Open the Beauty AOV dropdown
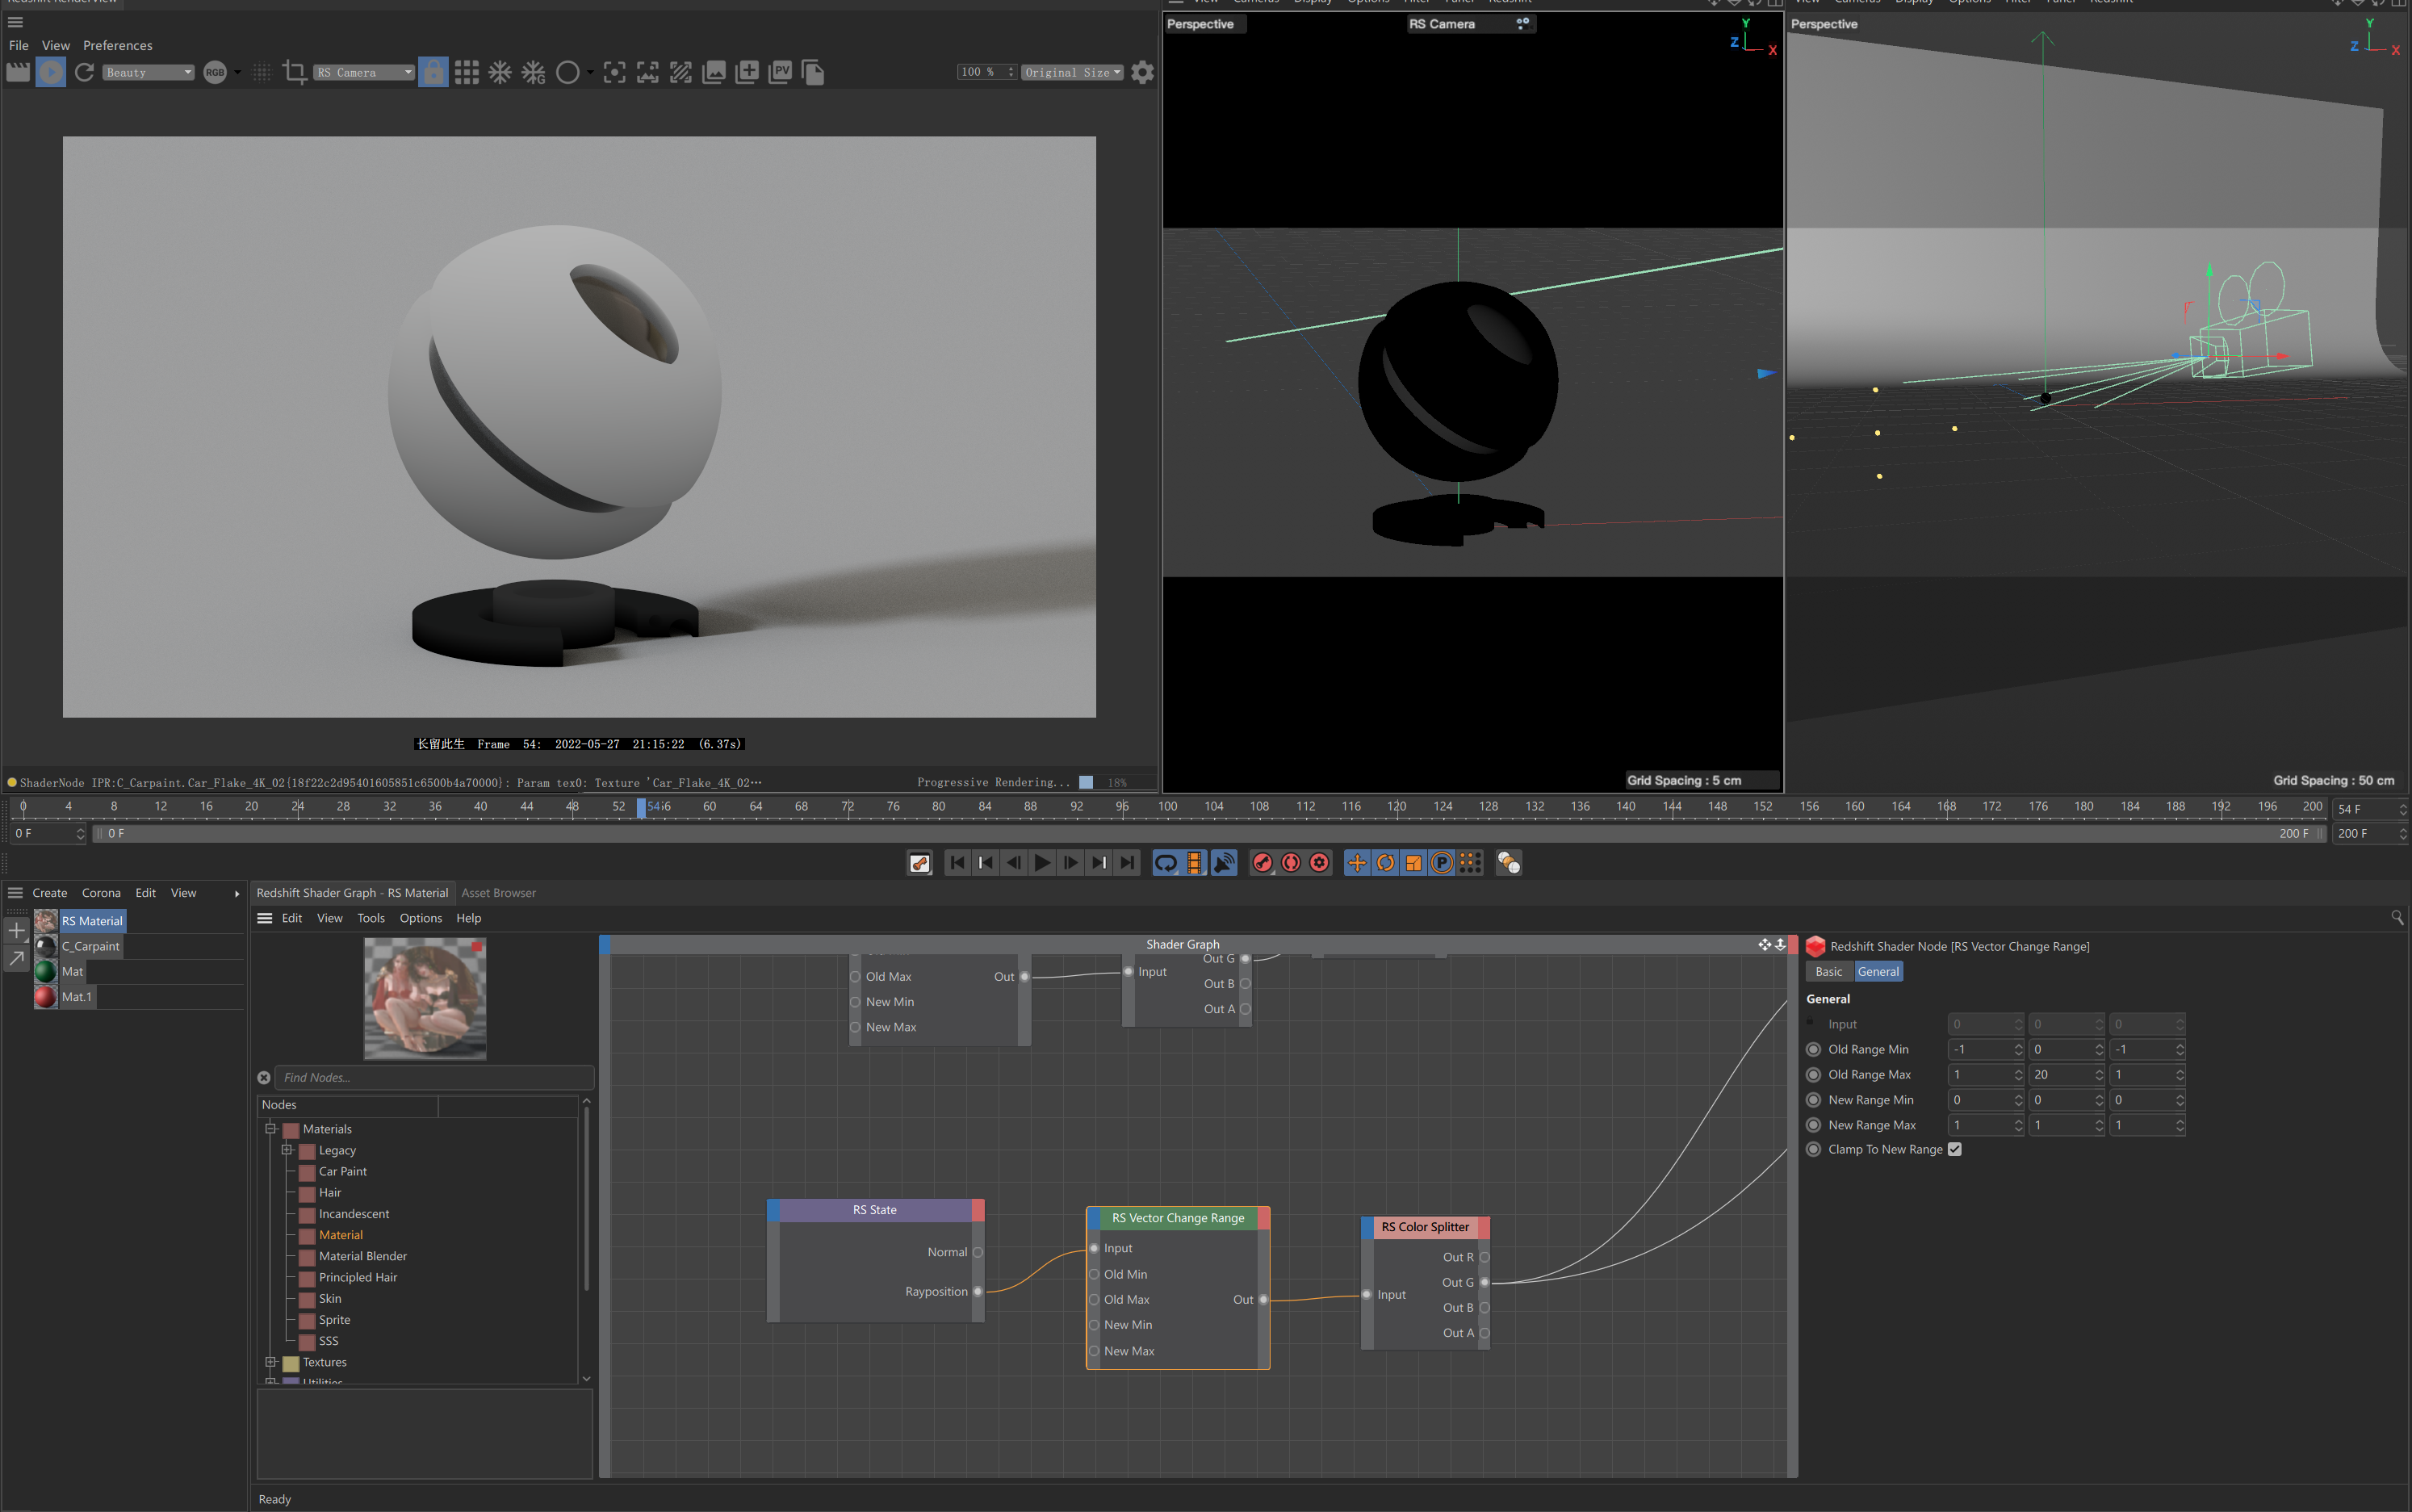Viewport: 2412px width, 1512px height. (148, 72)
